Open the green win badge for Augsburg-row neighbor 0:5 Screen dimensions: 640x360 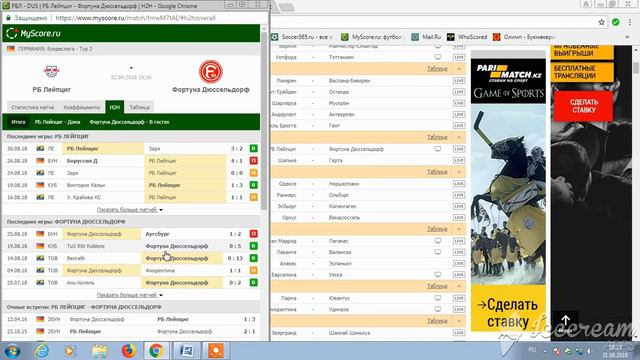(x=253, y=246)
